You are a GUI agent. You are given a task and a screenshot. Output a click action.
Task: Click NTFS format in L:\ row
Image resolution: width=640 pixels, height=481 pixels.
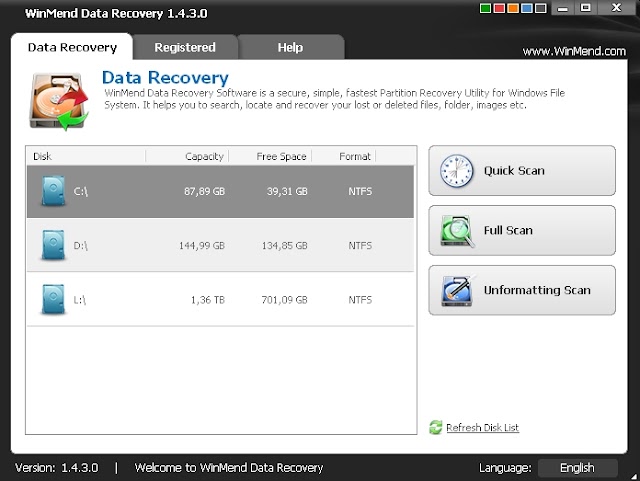tap(360, 300)
